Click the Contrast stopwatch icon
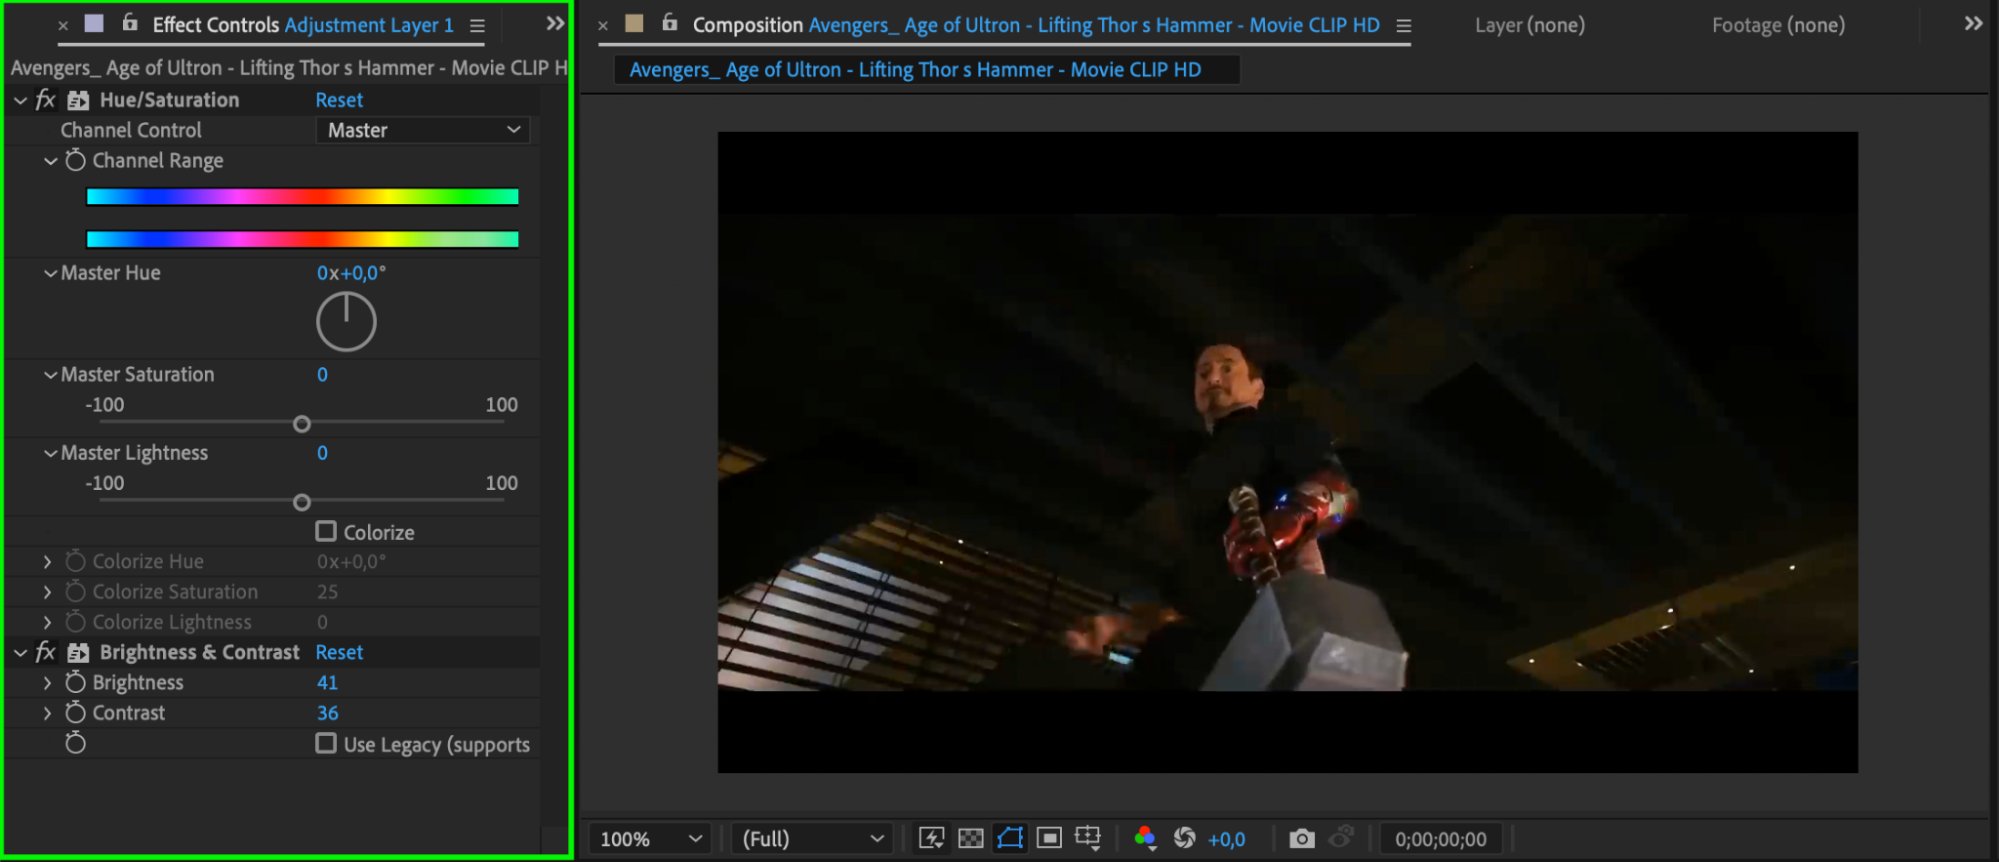 (75, 712)
